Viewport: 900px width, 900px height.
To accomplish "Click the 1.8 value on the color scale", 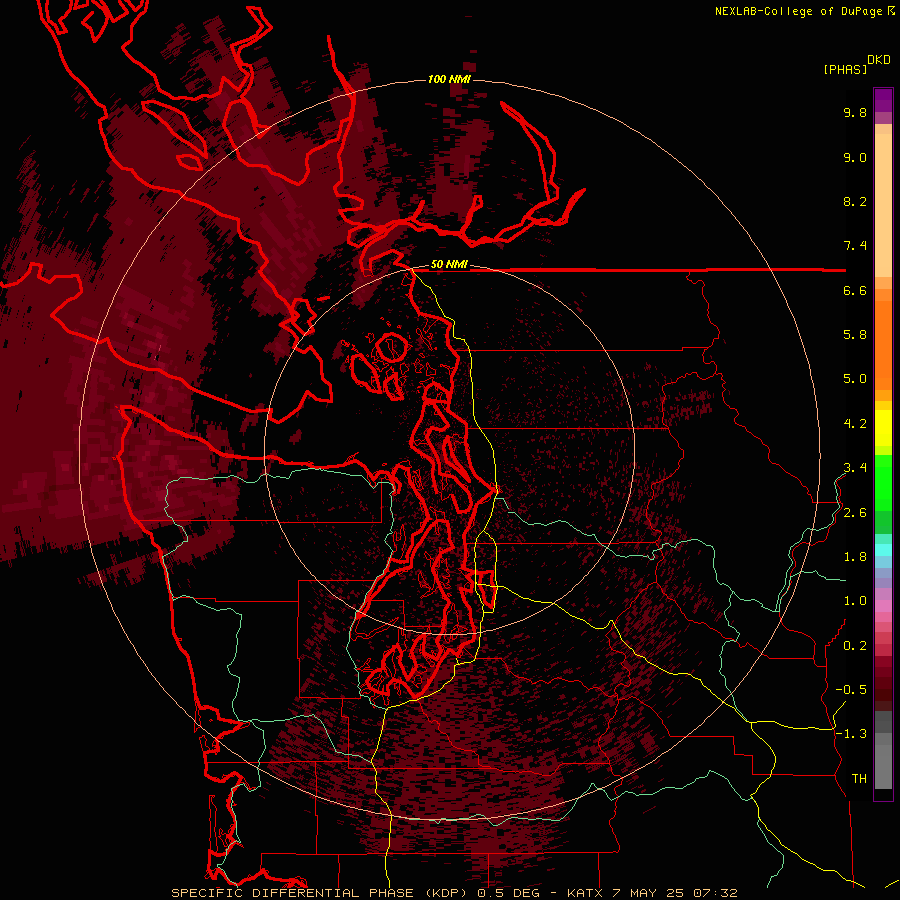I will pos(855,557).
